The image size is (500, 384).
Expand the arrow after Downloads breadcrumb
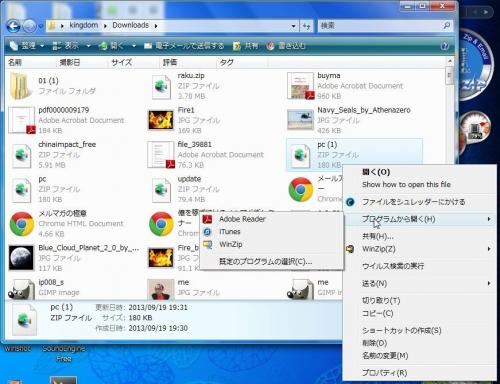pos(156,26)
